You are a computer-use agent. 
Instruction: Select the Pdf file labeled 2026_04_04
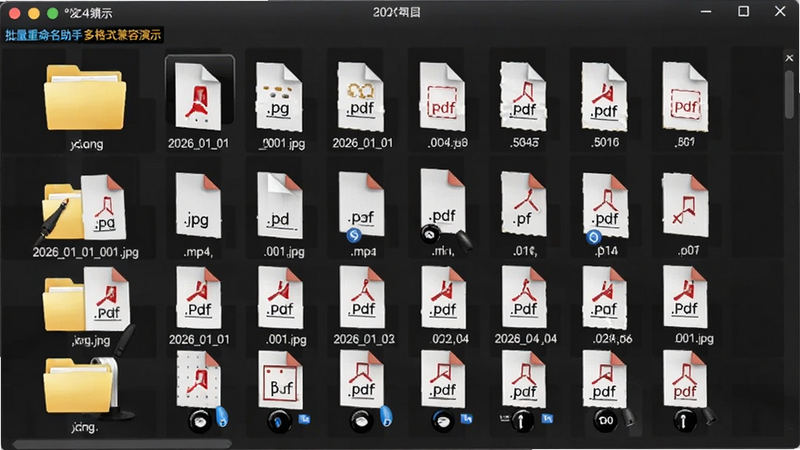click(524, 297)
